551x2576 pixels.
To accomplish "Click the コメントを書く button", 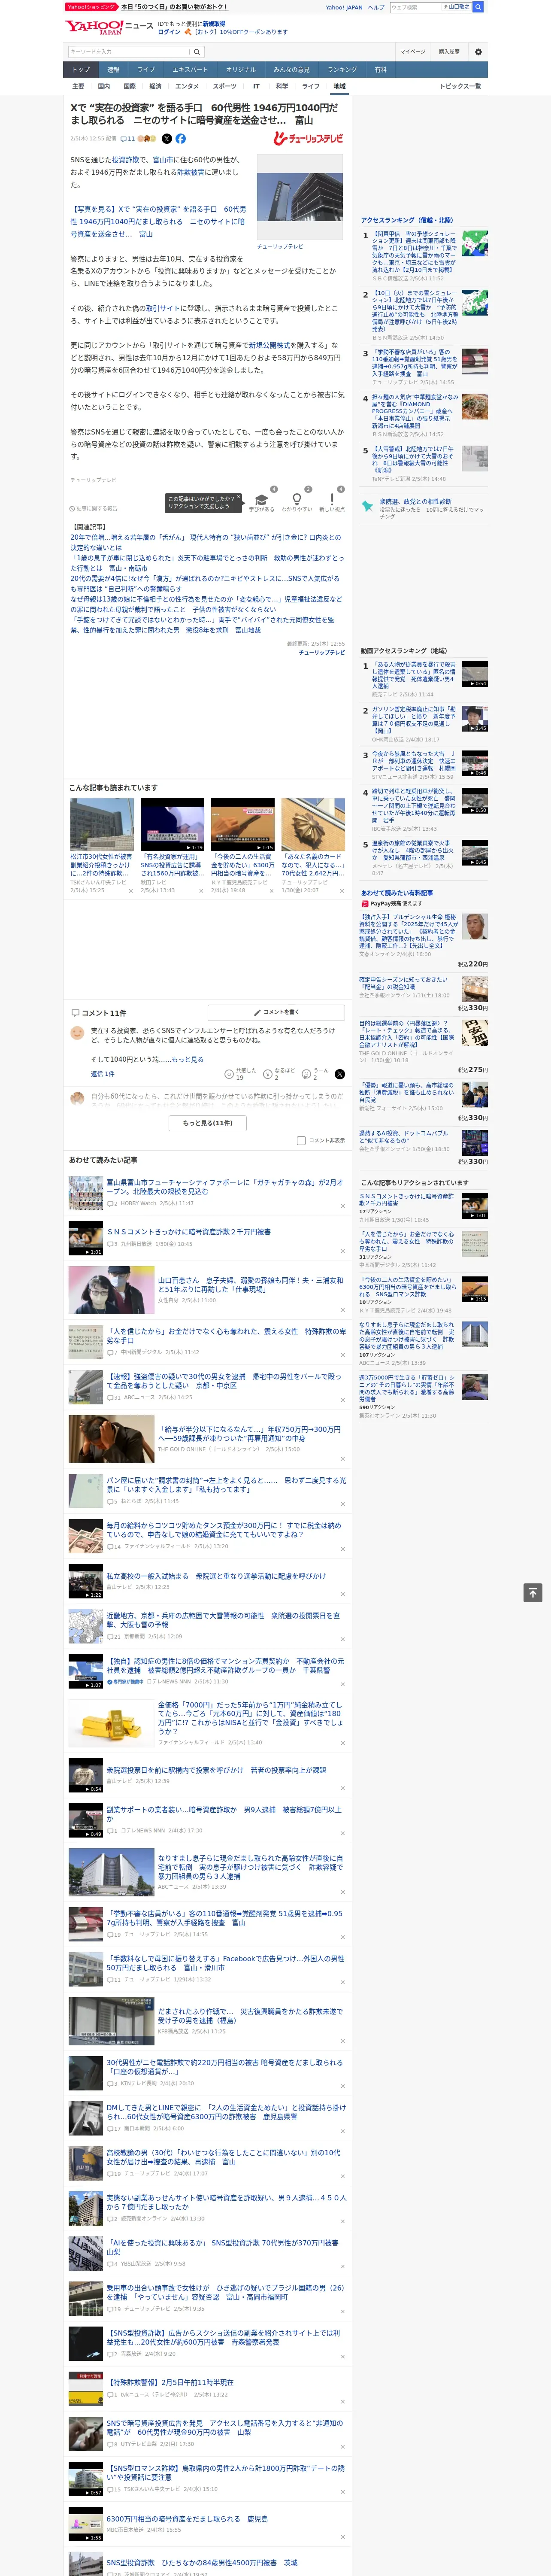I will click(x=276, y=1012).
